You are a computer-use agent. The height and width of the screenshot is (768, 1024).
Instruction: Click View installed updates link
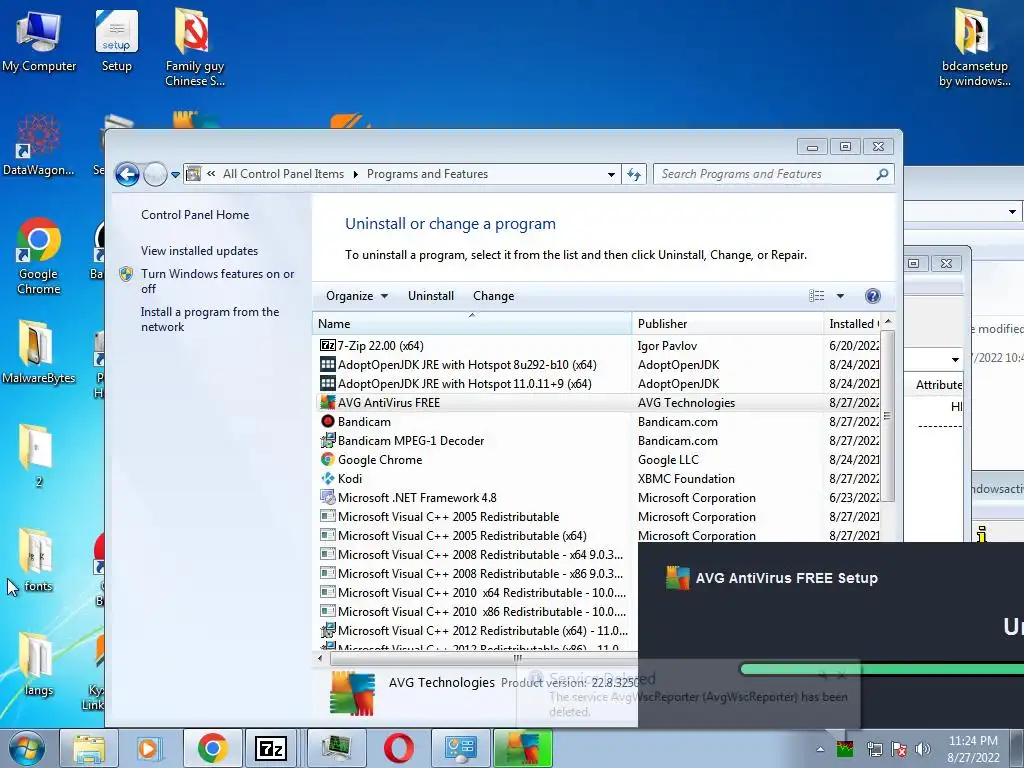[x=199, y=251]
